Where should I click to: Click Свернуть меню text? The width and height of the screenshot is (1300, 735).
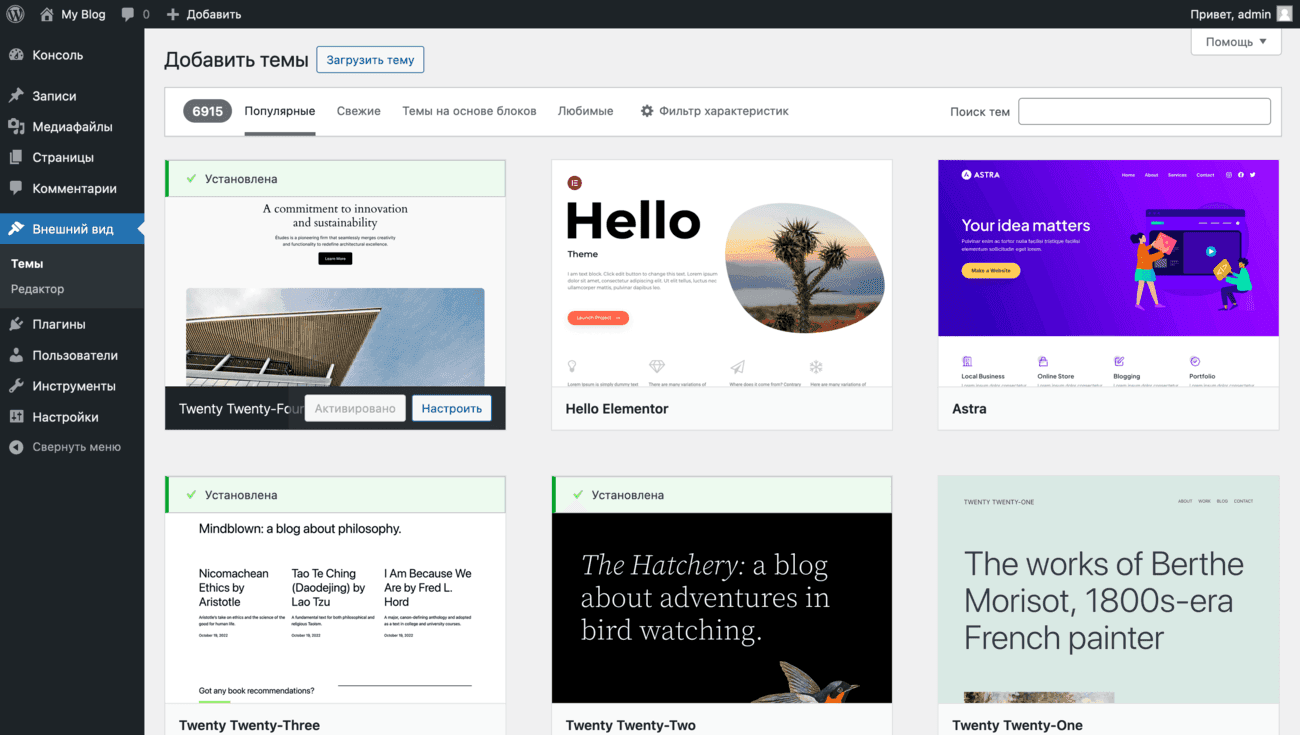76,447
